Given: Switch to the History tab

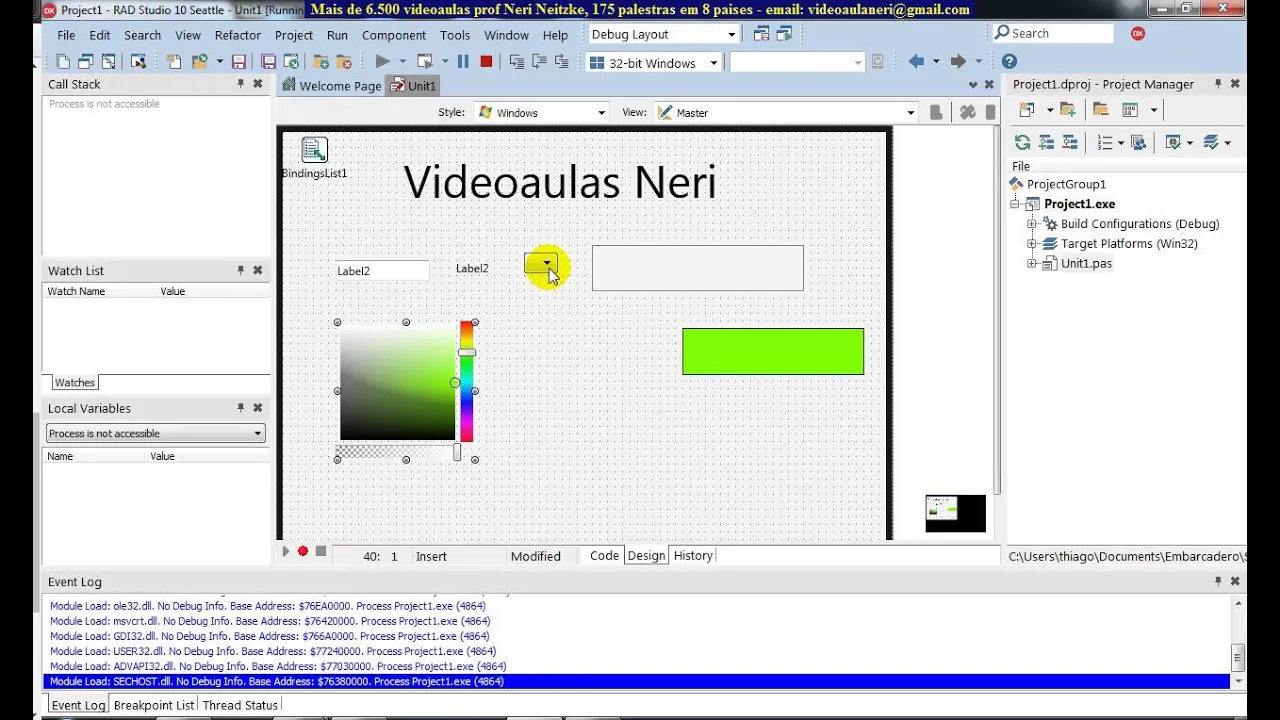Looking at the screenshot, I should coord(693,555).
